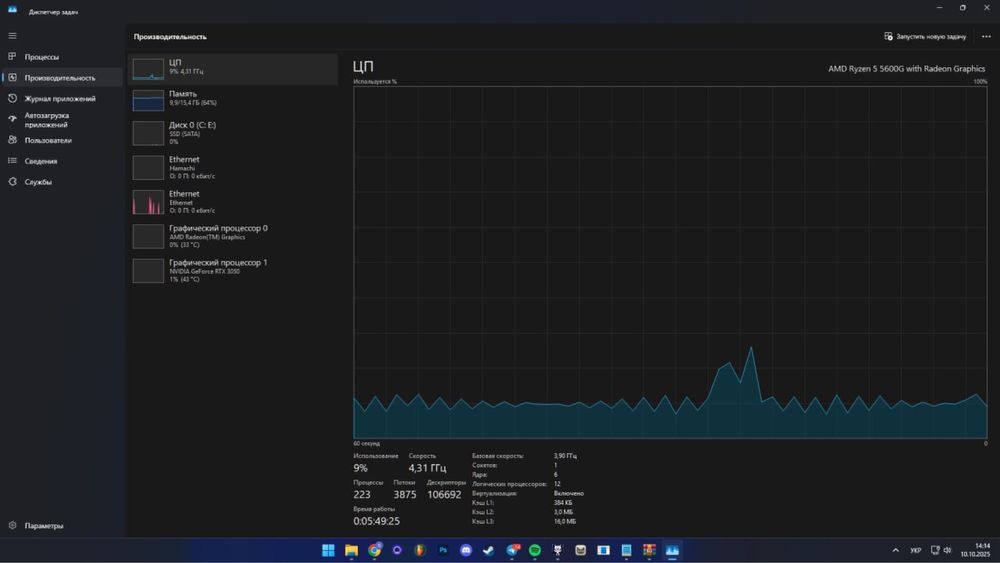The image size is (1000, 563).
Task: Click the AMD Ryzen 5 5600G label
Action: coord(906,68)
